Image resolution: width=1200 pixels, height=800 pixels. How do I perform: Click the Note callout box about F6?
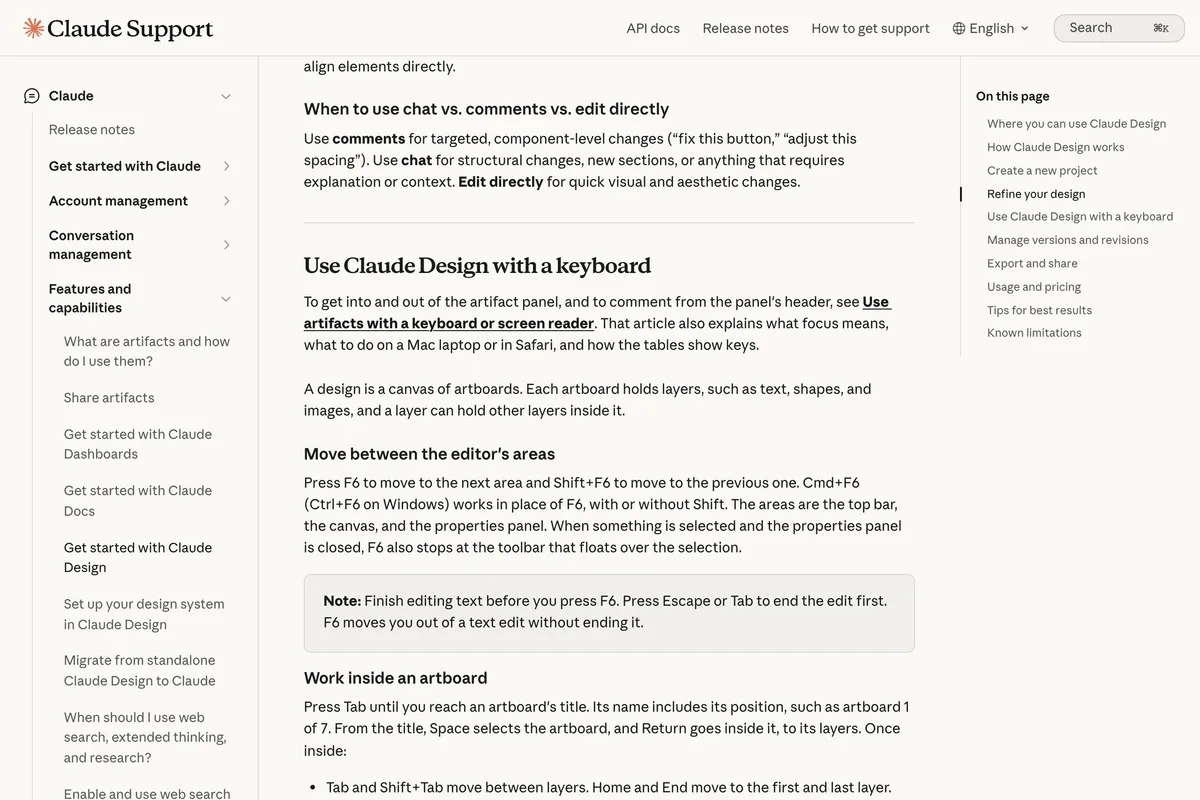coord(609,613)
